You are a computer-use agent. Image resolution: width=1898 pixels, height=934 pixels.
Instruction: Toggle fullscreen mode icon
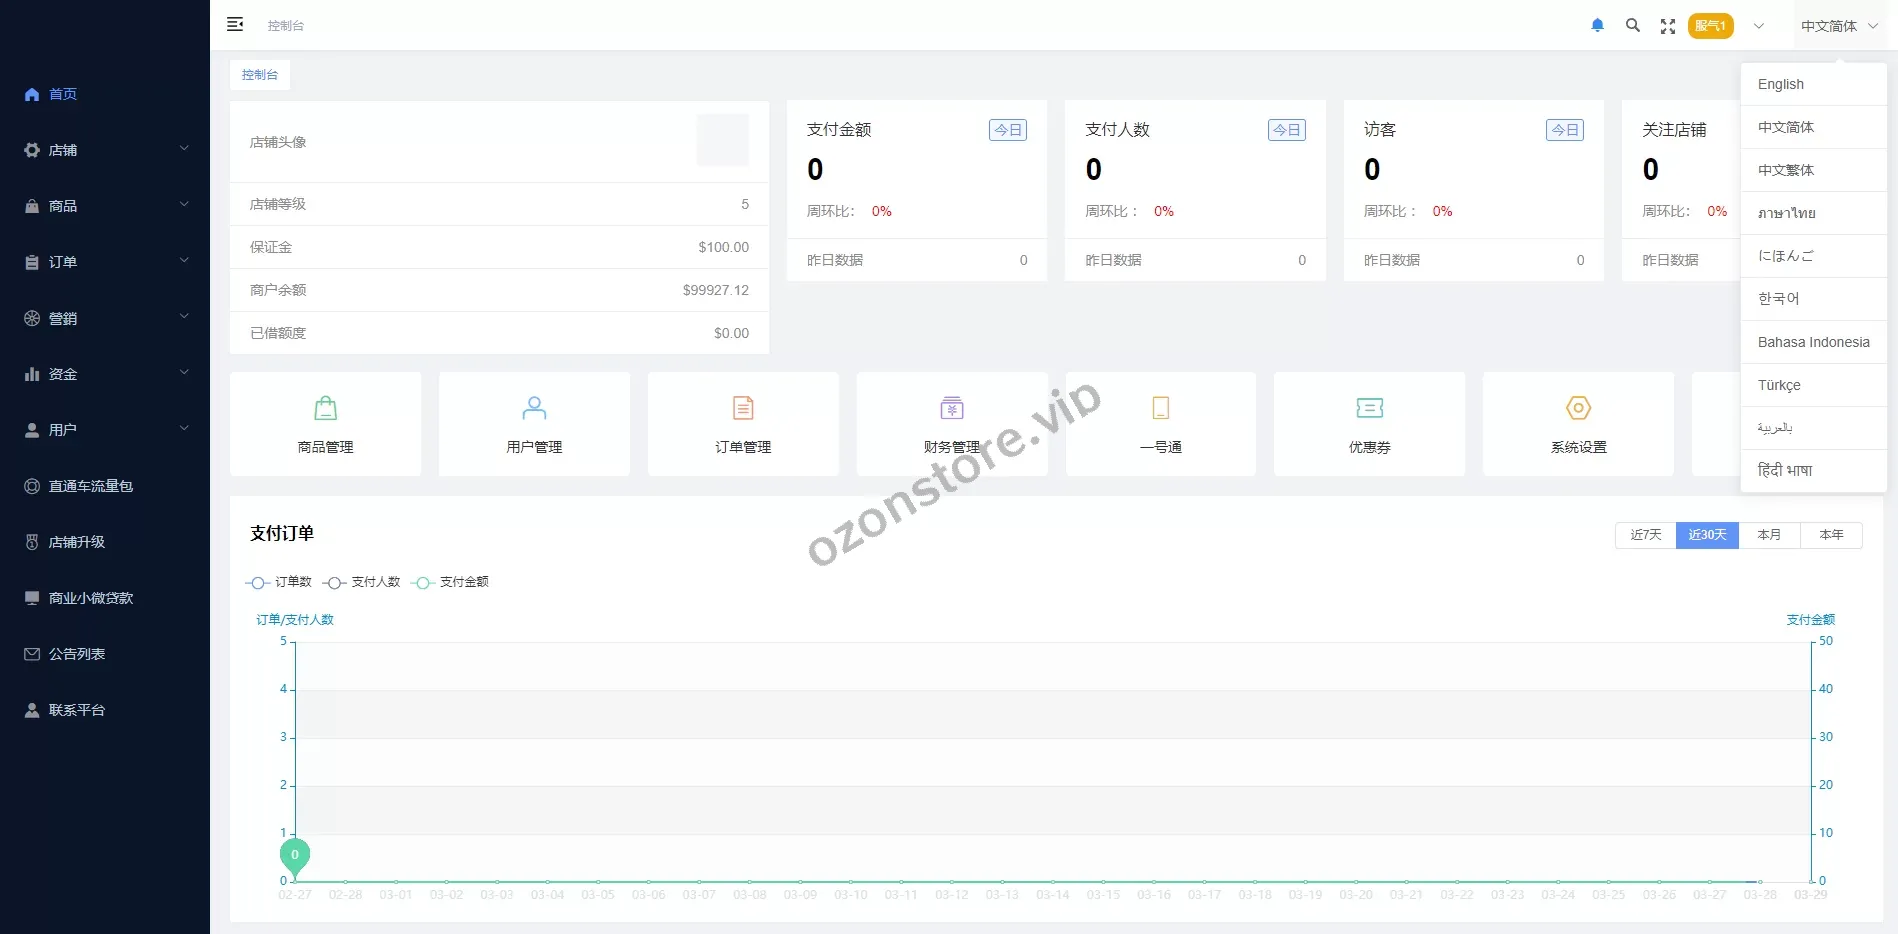(1667, 27)
